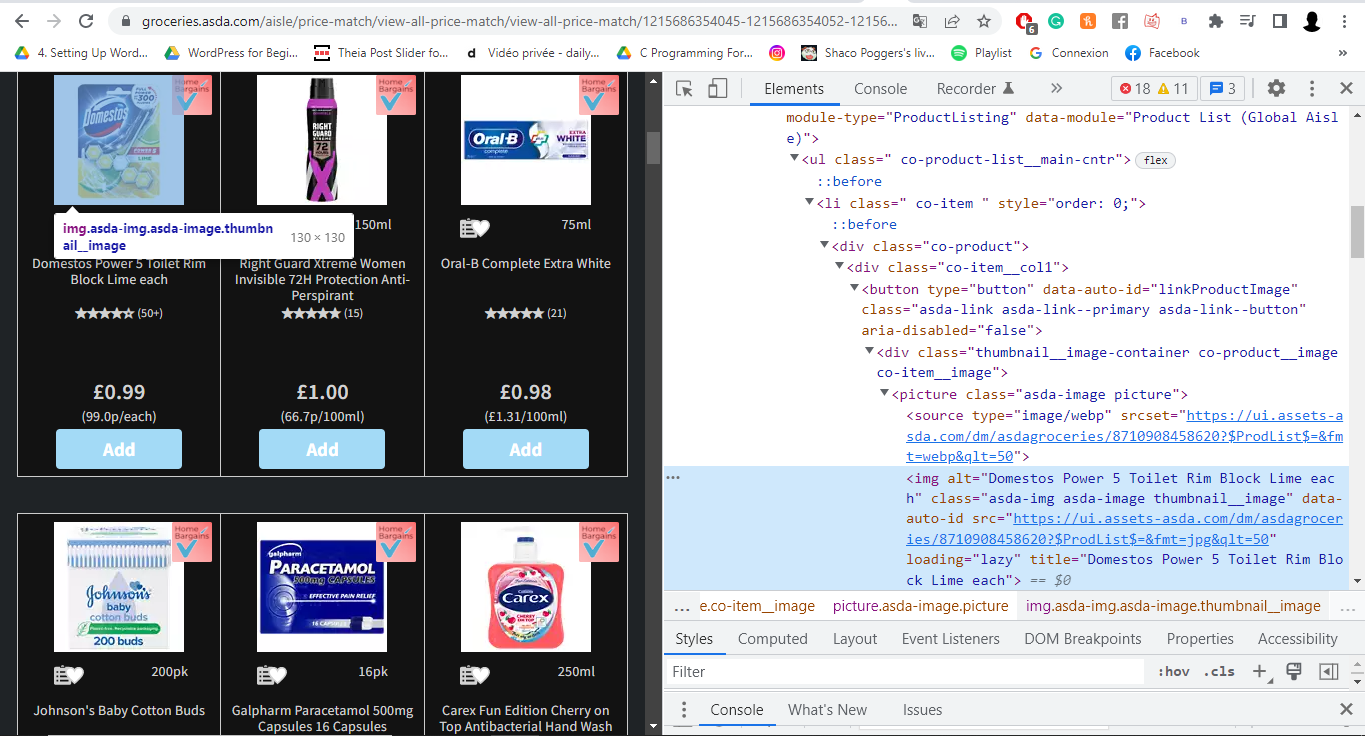The width and height of the screenshot is (1365, 736).
Task: Collapse the picture asda-image node
Action: [884, 395]
